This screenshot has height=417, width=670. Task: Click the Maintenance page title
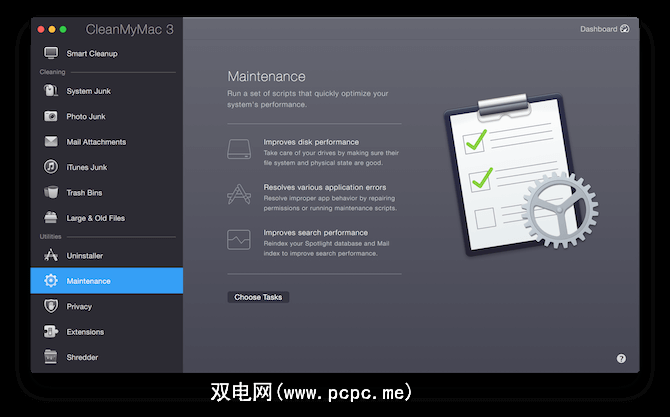[x=266, y=76]
